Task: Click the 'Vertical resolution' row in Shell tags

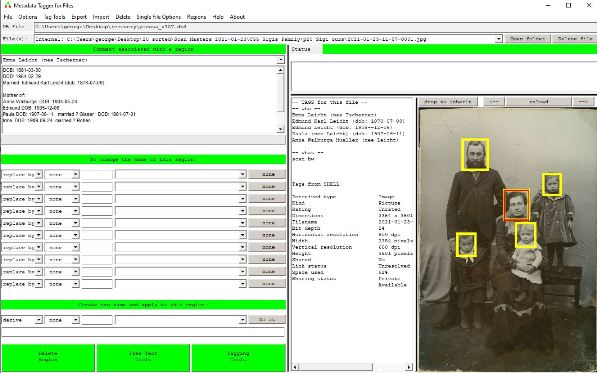Action: tap(346, 247)
